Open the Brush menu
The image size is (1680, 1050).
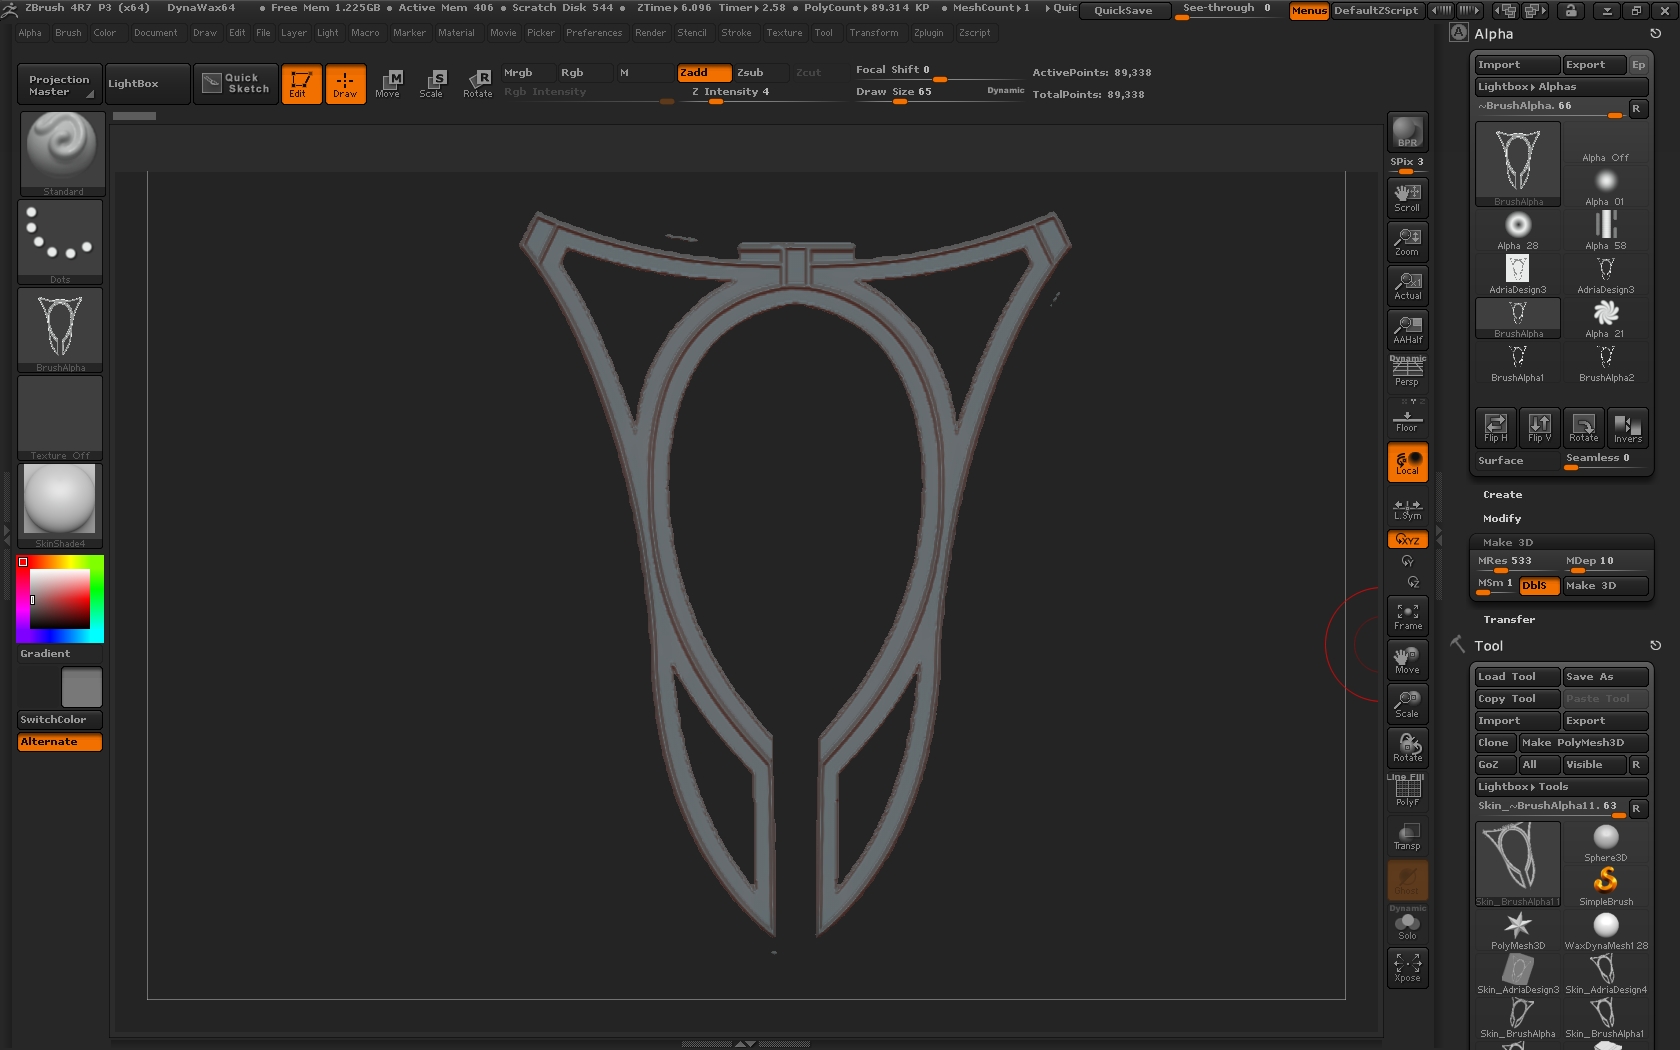[68, 33]
